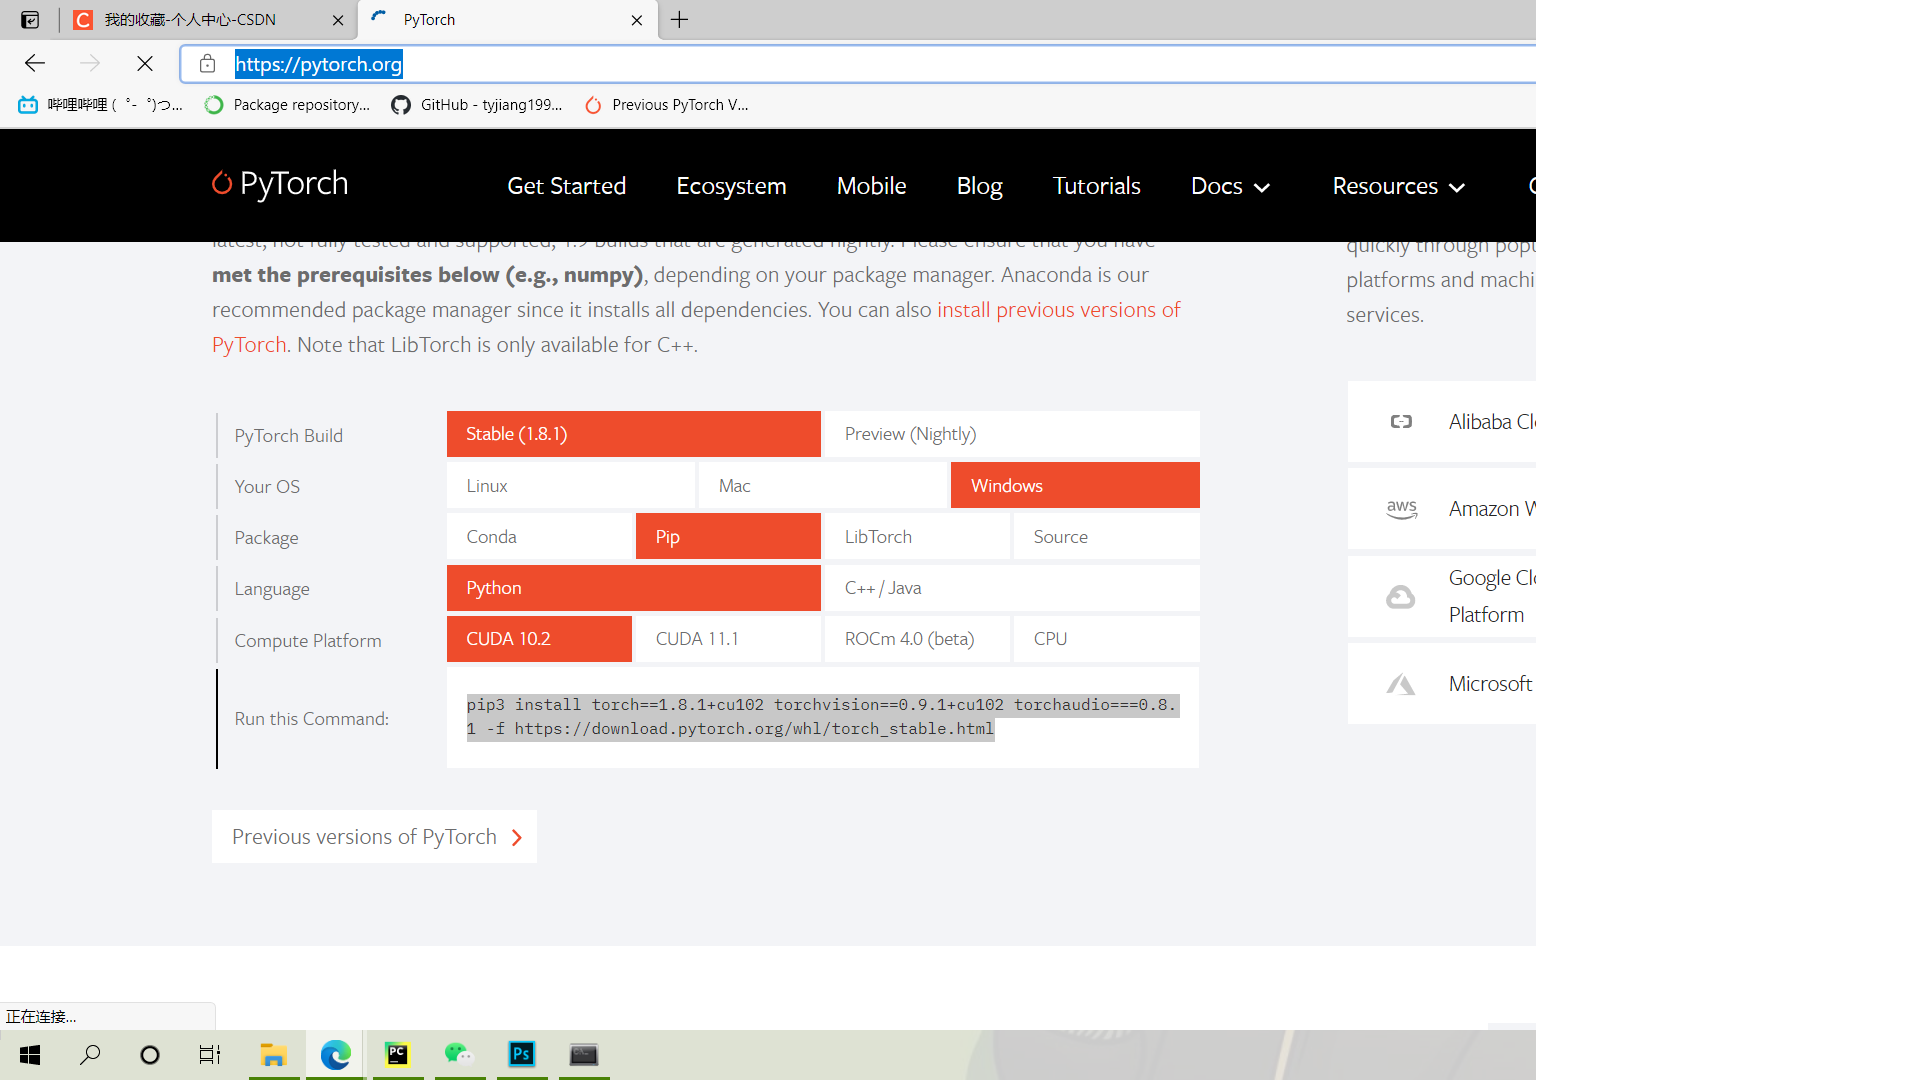
Task: Click the Alibaba Cloud icon
Action: (x=1401, y=421)
